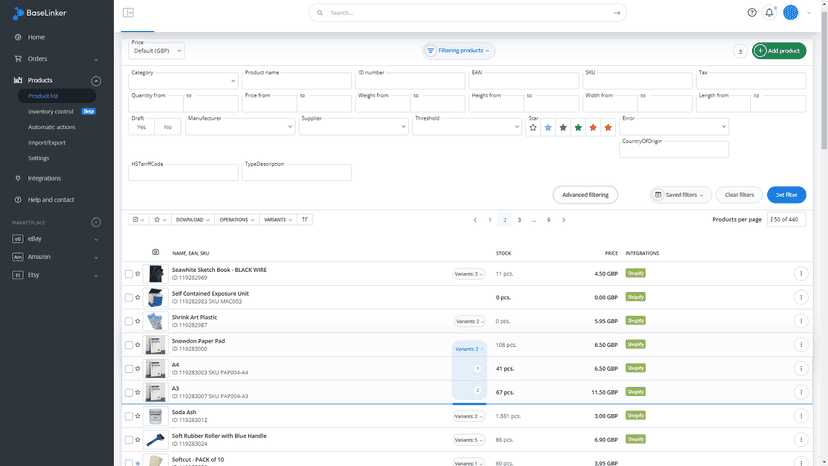Open the help question mark icon
The image size is (828, 466).
point(752,13)
